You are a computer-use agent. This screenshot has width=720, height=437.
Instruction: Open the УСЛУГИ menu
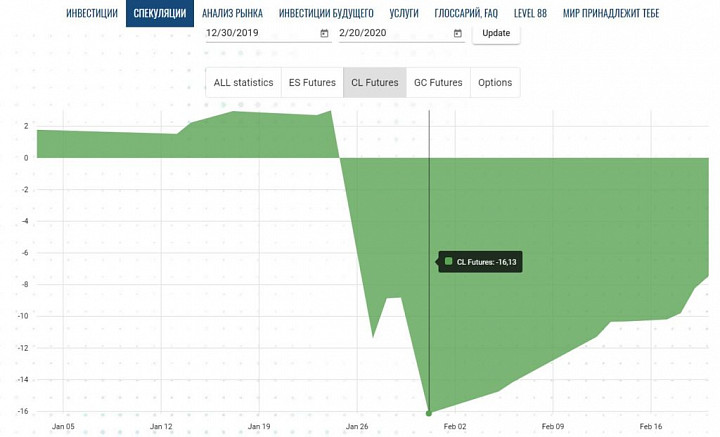[x=404, y=13]
